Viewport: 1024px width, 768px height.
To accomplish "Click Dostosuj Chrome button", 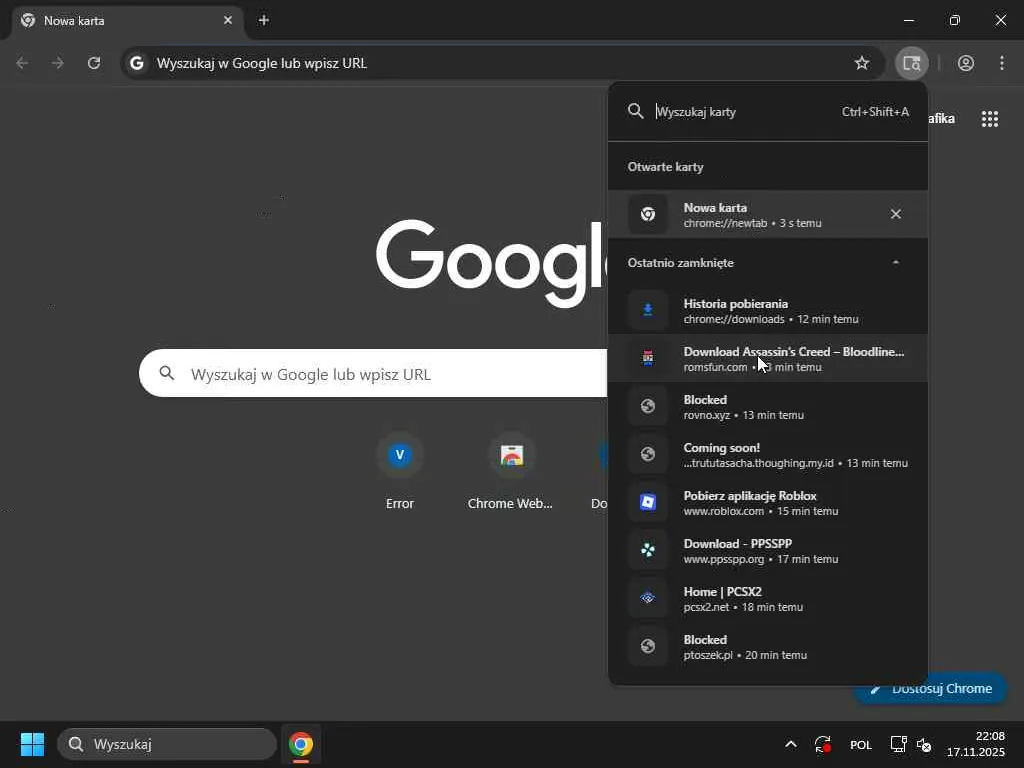I will [931, 688].
